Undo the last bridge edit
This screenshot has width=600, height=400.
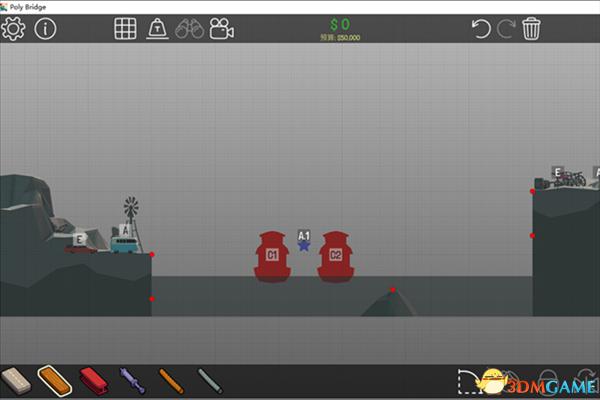[481, 29]
